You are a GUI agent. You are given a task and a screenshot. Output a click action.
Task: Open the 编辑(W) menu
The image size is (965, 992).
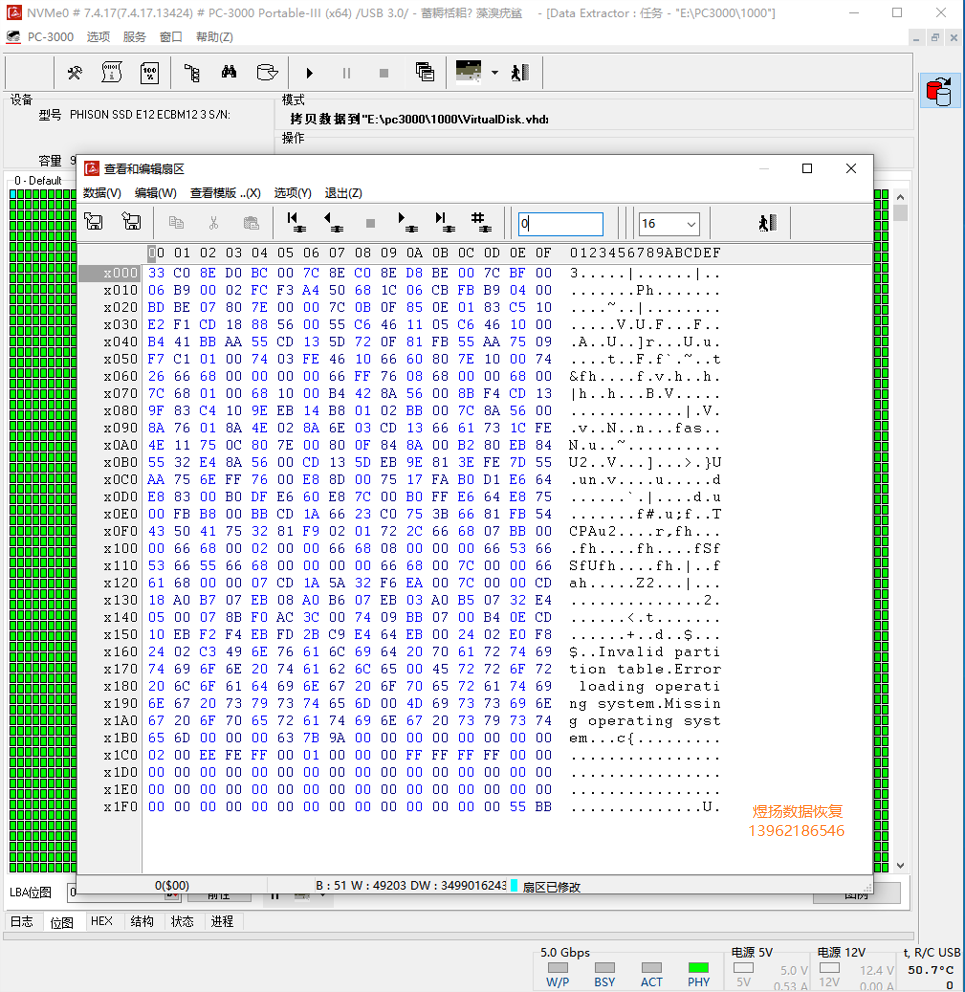coord(156,193)
